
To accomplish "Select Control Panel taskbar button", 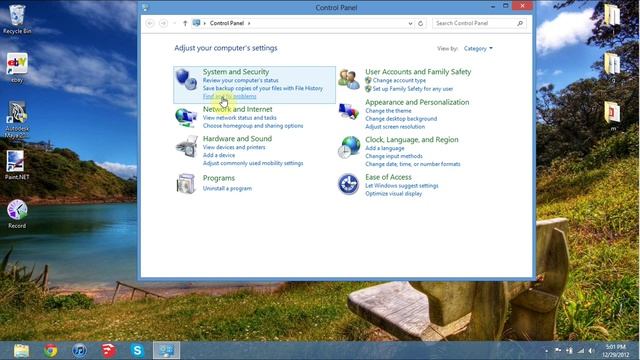I will click(166, 350).
